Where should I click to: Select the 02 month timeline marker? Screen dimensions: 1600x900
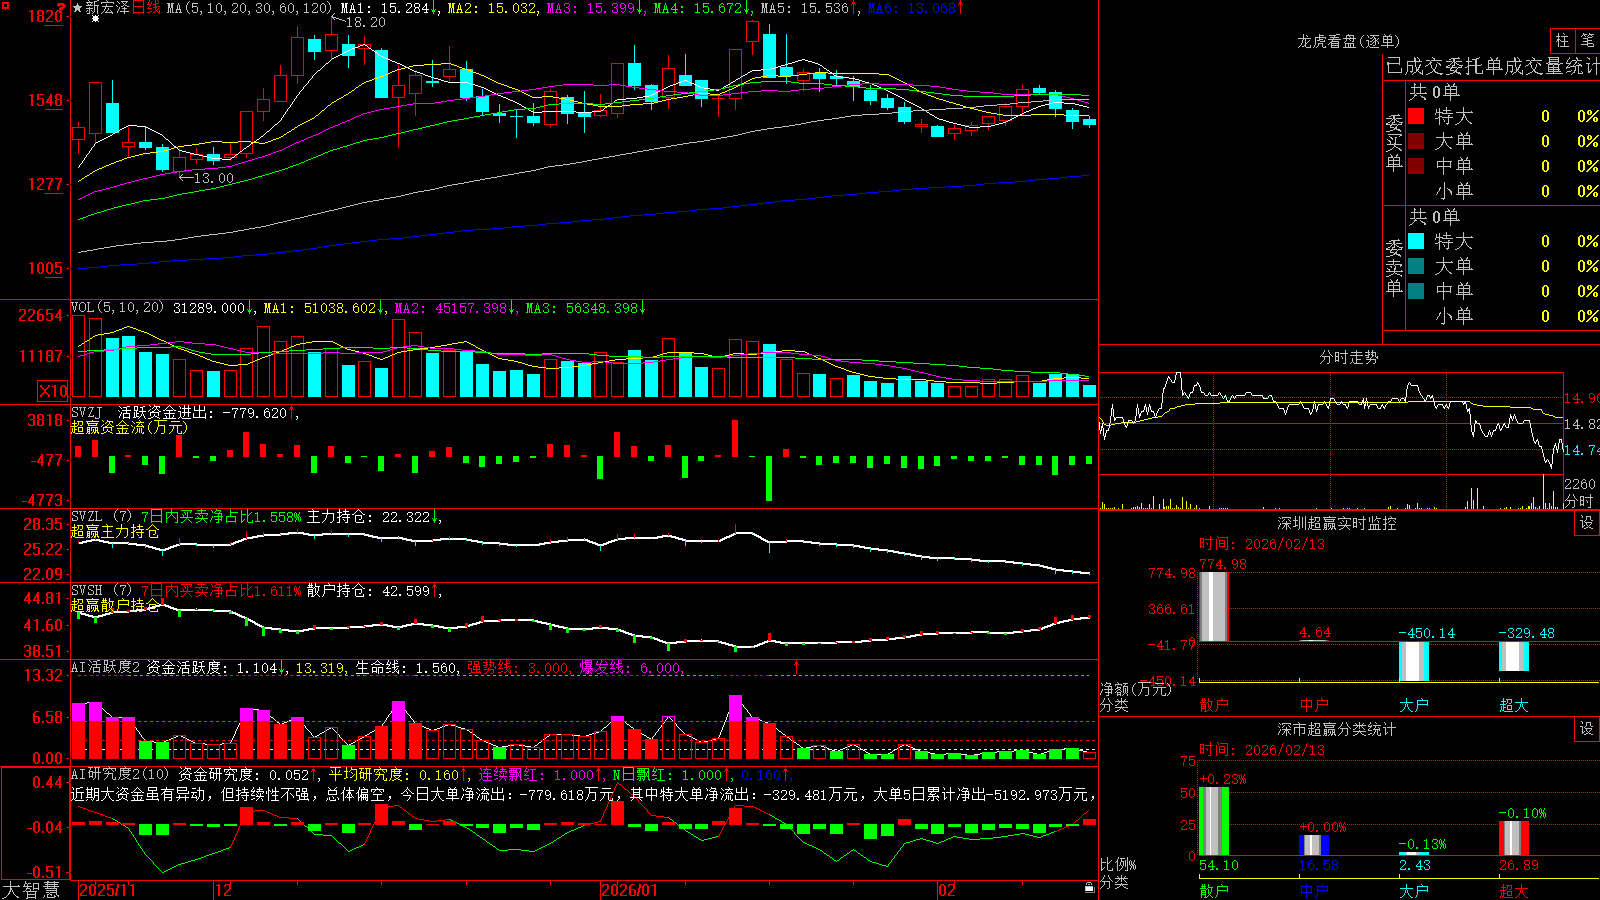[947, 890]
